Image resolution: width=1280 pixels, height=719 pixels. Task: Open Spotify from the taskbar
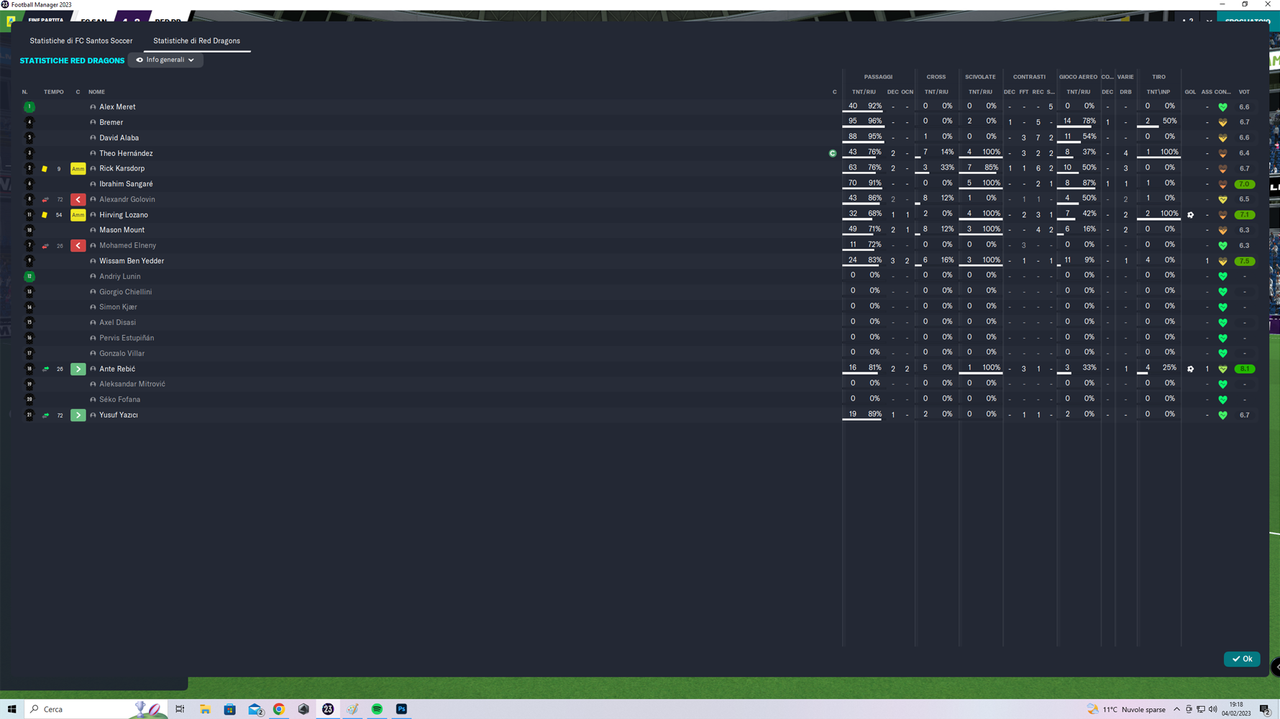coord(377,709)
